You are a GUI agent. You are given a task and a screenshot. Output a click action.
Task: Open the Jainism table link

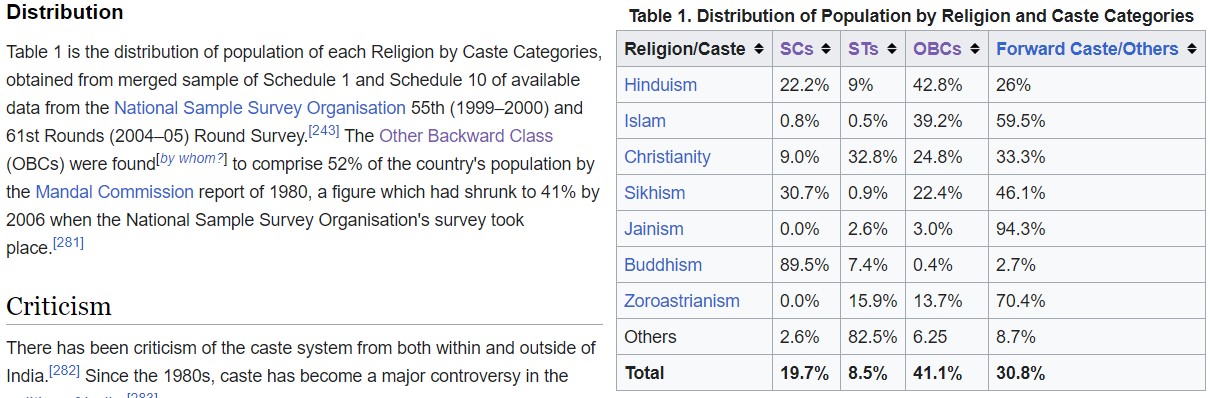click(653, 229)
